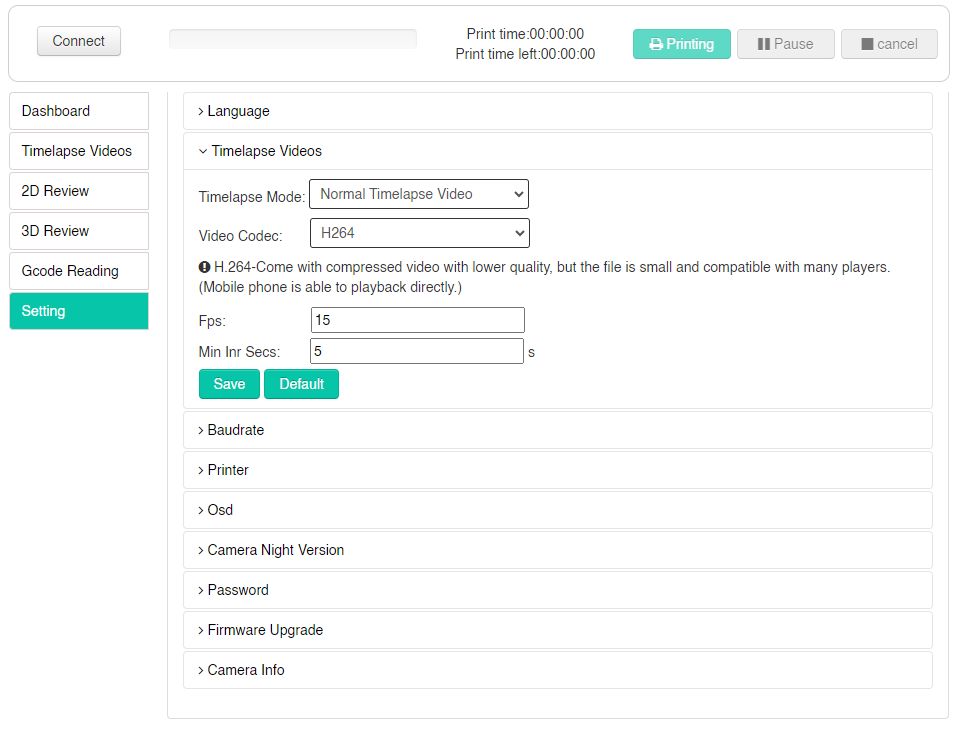The width and height of the screenshot is (971, 738).
Task: Click the Min Inr Secs field
Action: point(417,351)
